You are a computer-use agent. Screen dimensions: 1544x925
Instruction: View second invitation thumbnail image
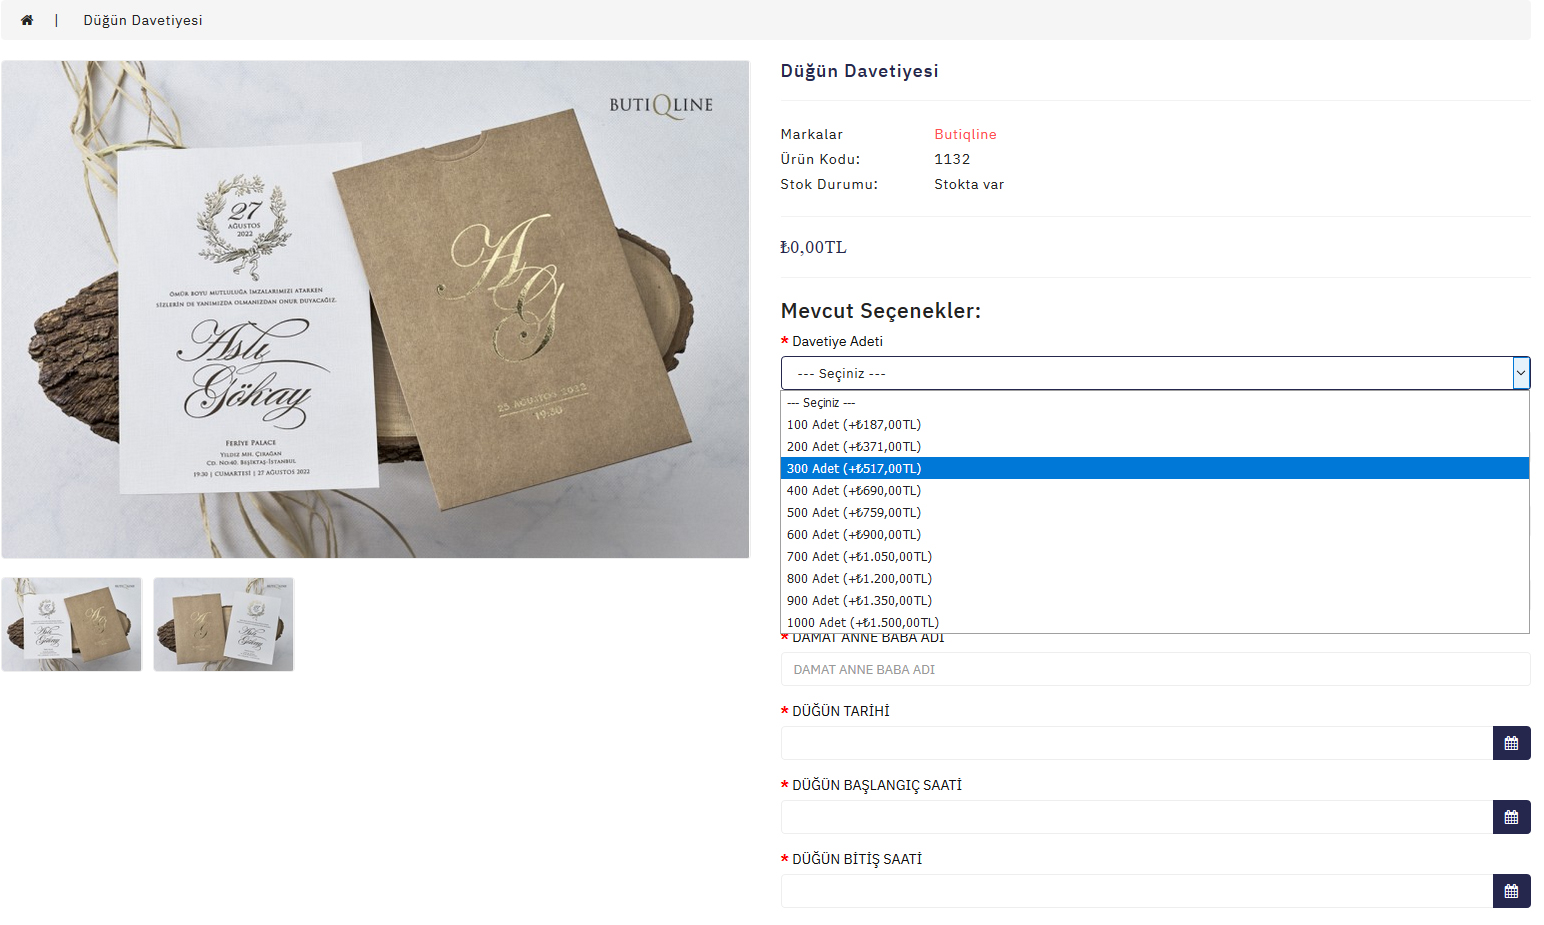click(x=224, y=624)
